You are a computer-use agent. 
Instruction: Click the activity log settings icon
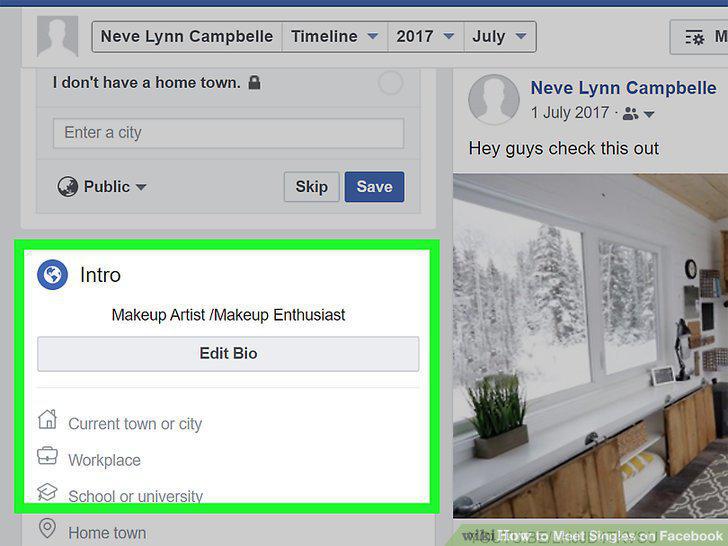(x=695, y=37)
